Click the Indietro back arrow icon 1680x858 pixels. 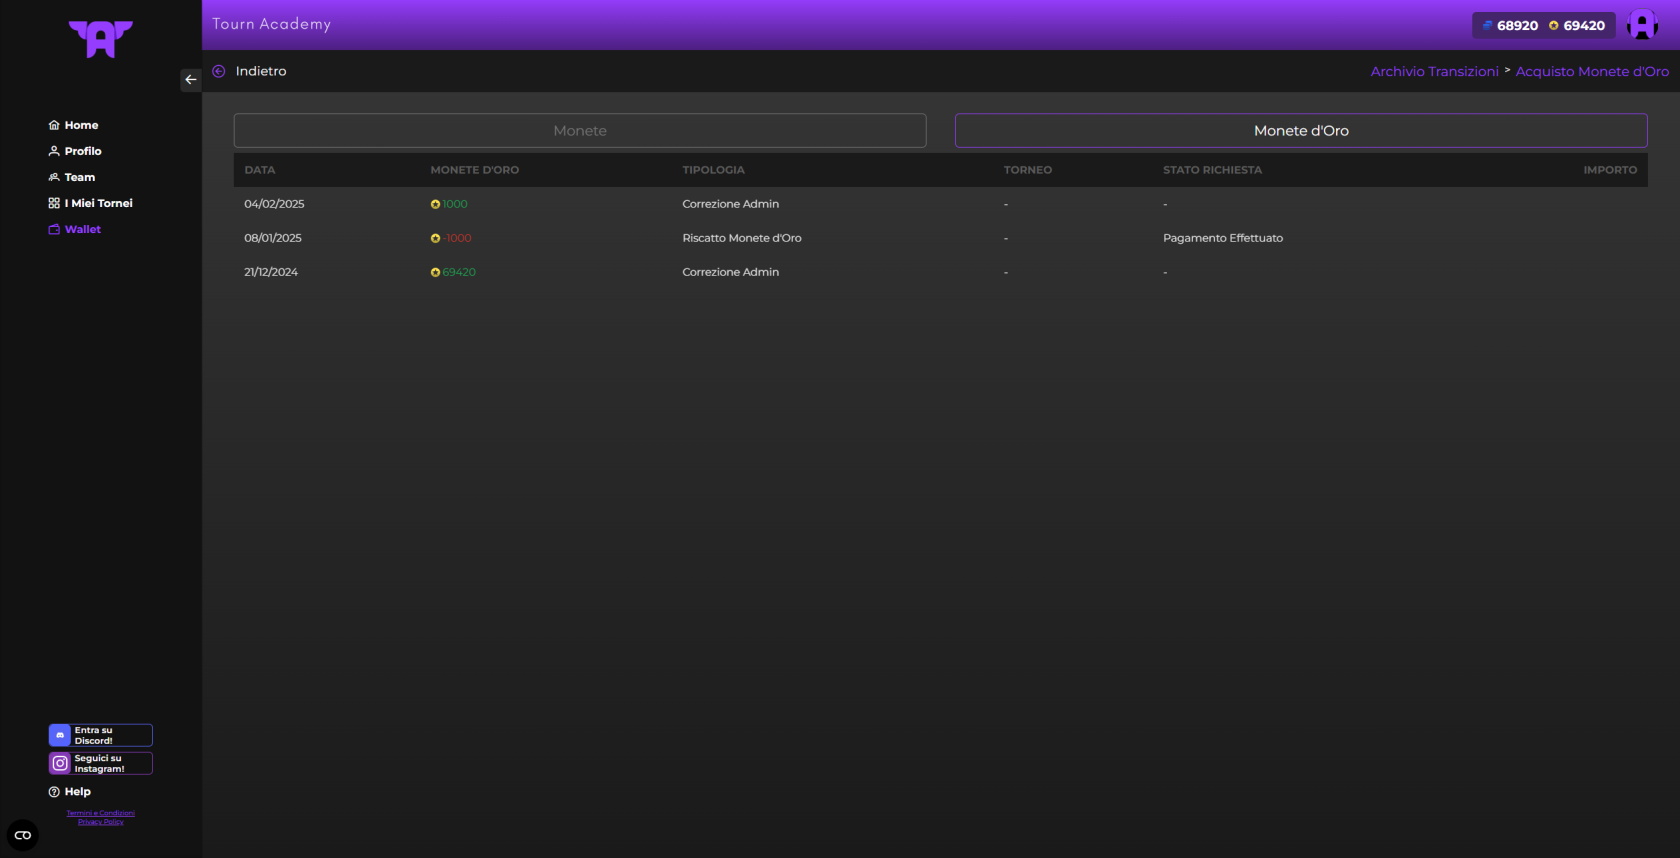click(x=219, y=71)
